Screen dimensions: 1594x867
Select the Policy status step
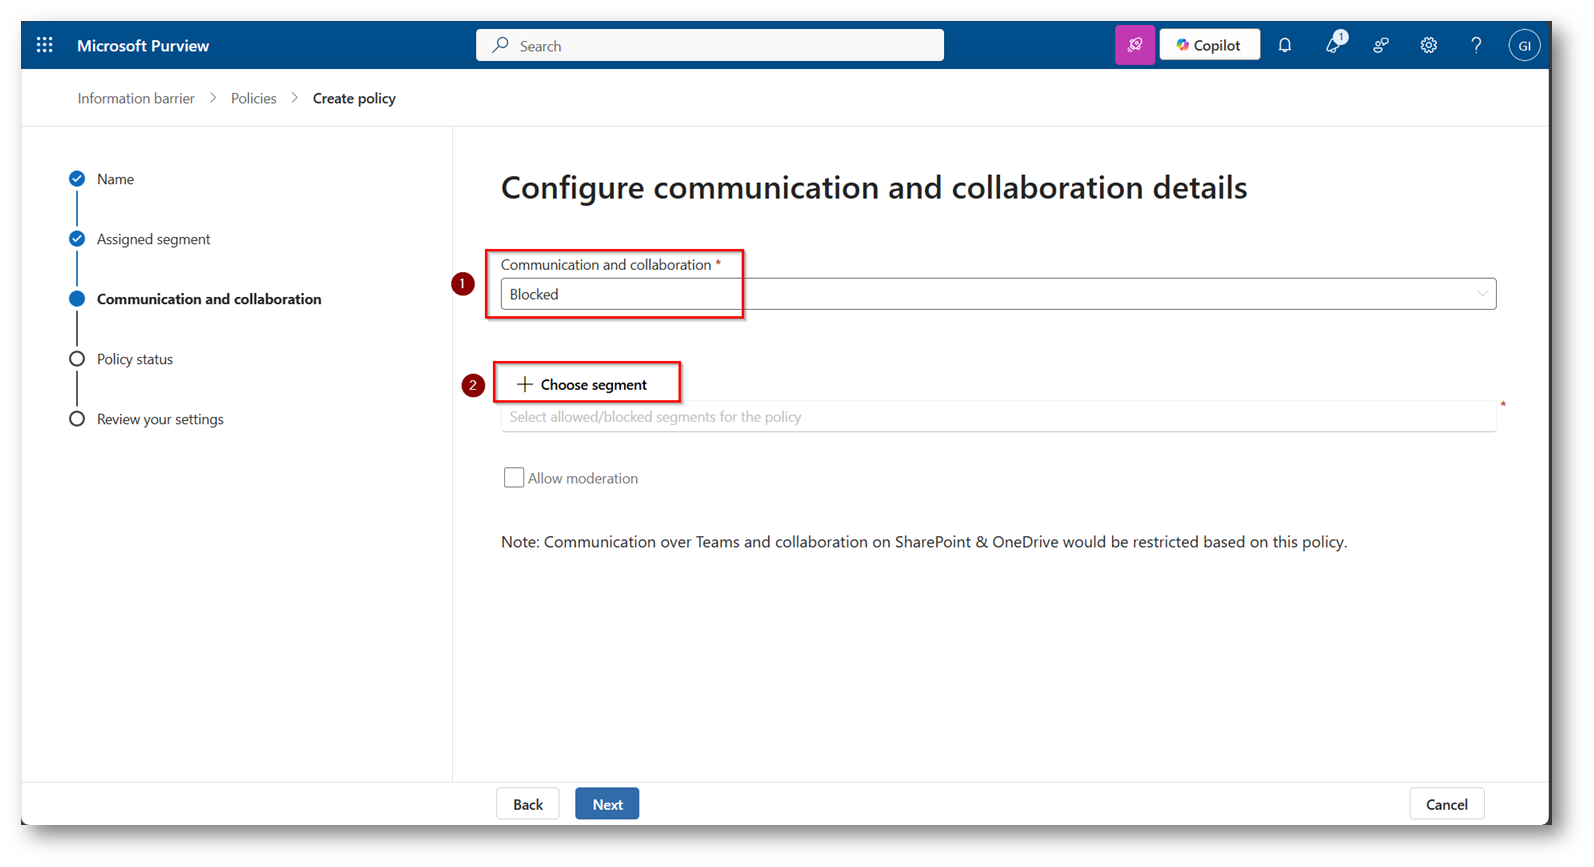click(x=134, y=359)
